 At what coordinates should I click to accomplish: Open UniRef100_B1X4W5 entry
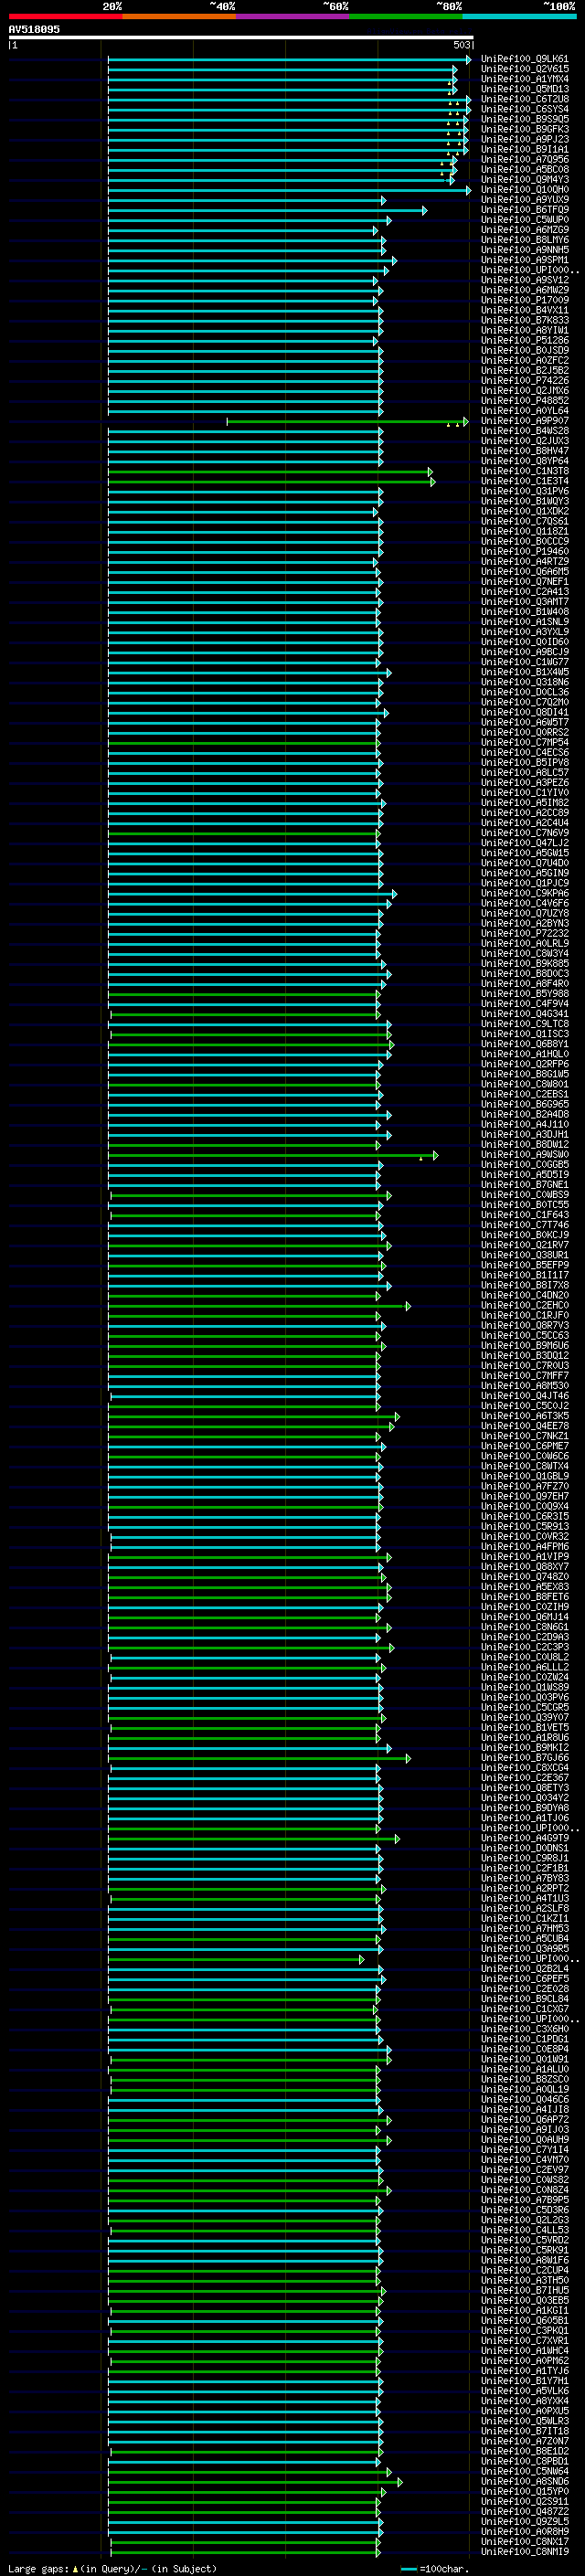[525, 672]
